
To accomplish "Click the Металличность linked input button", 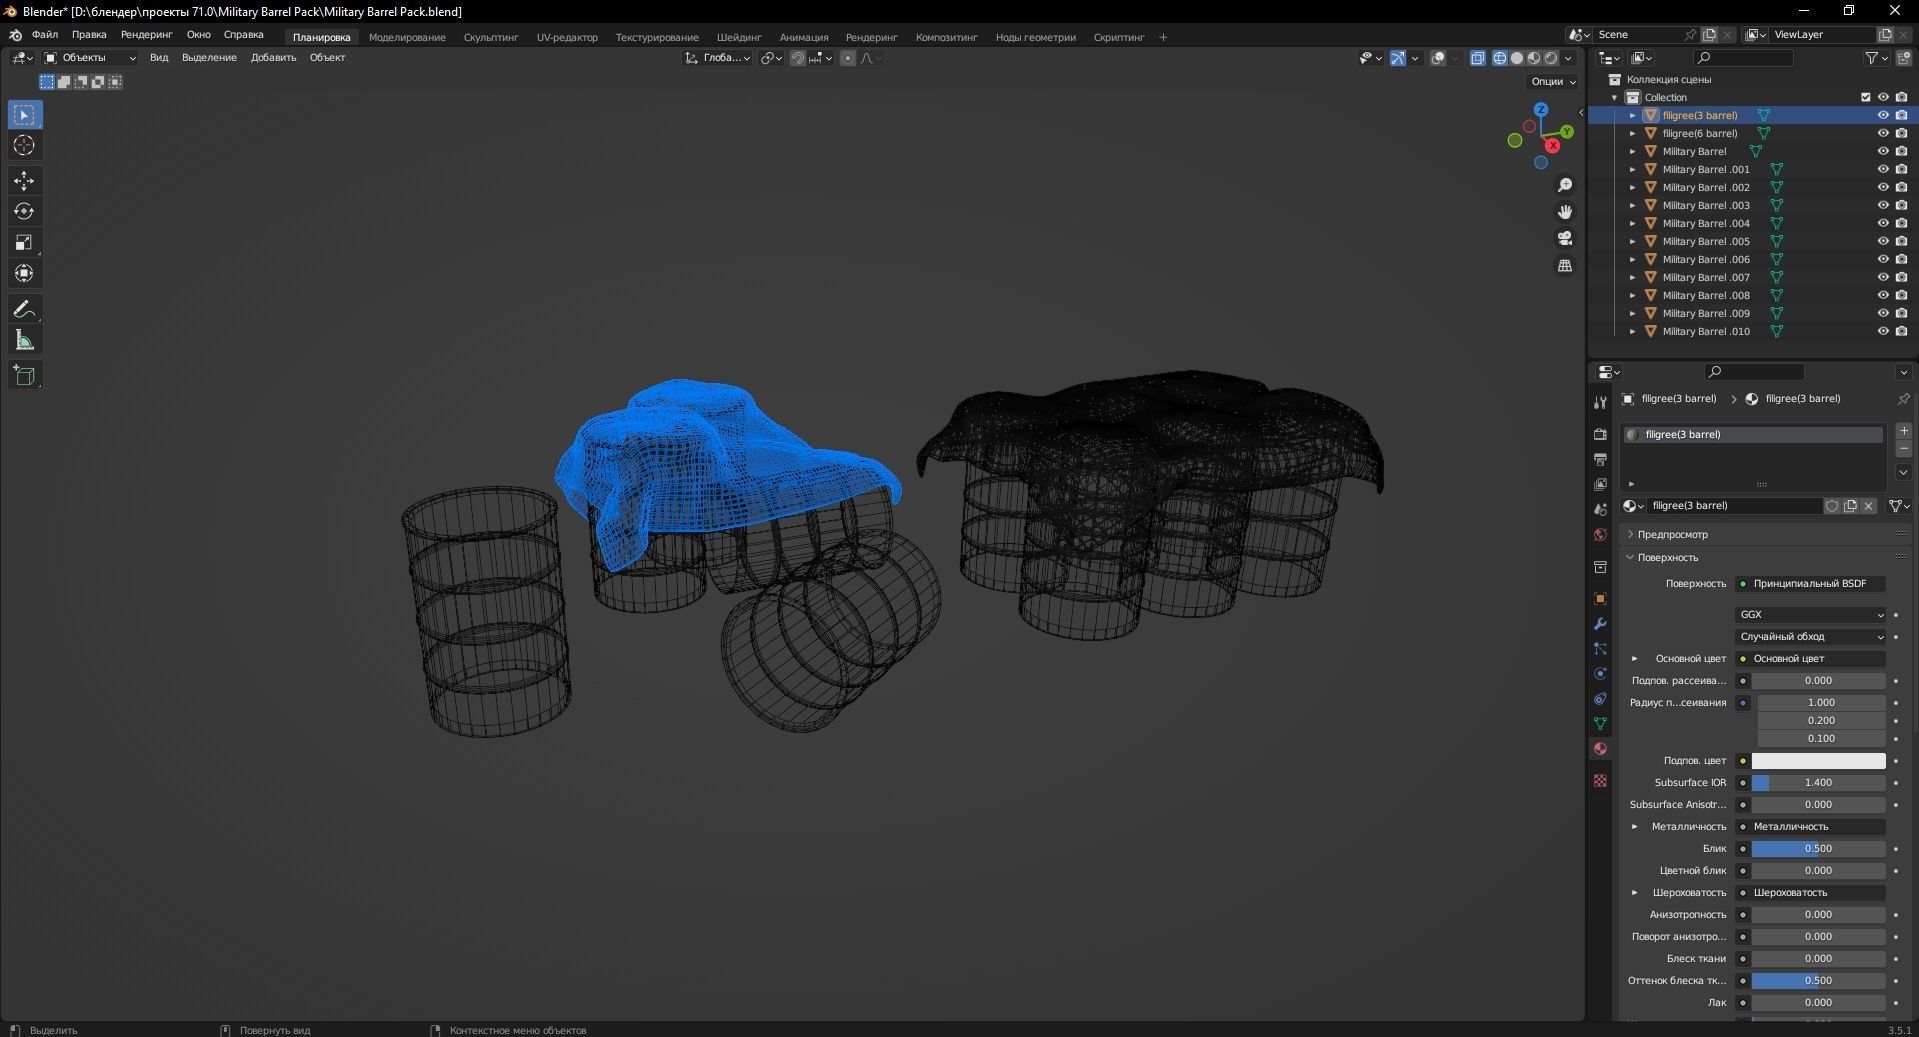I will pos(1810,827).
